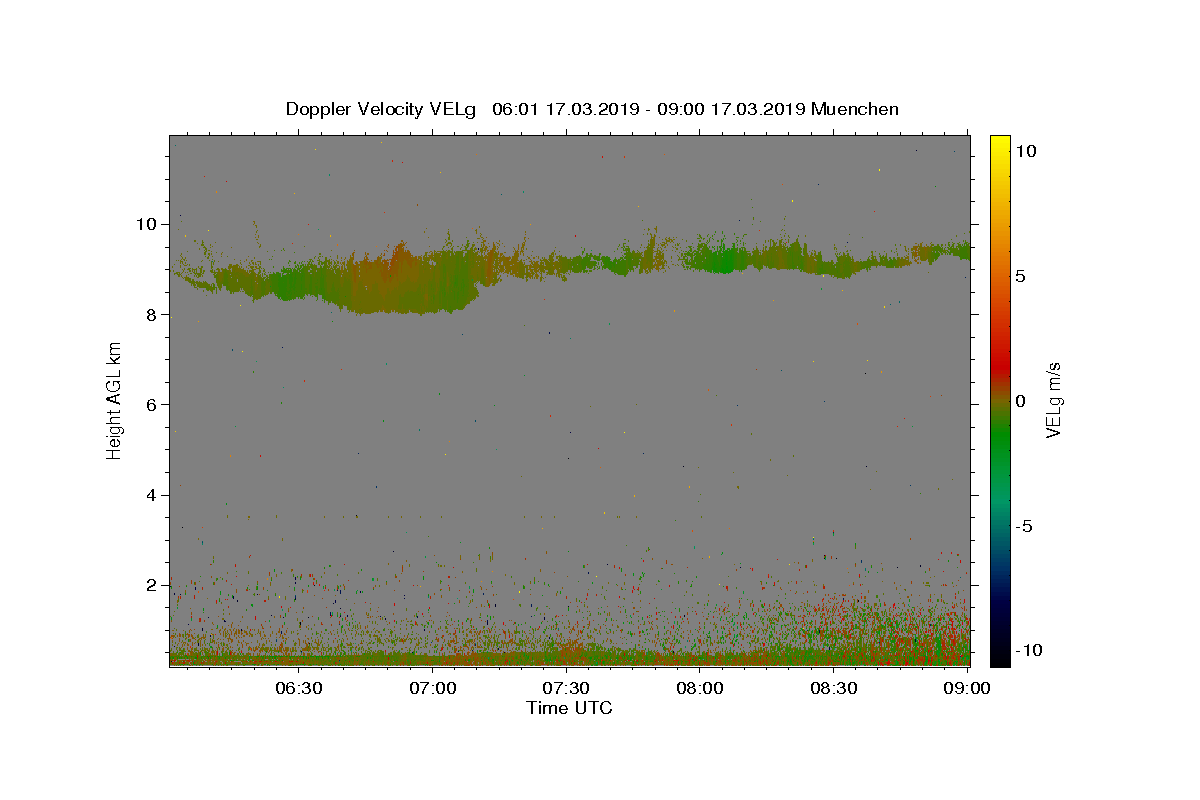This screenshot has width=1200, height=800.
Task: Click the end time '09:00 17.03.2019' in title
Action: [x=733, y=109]
